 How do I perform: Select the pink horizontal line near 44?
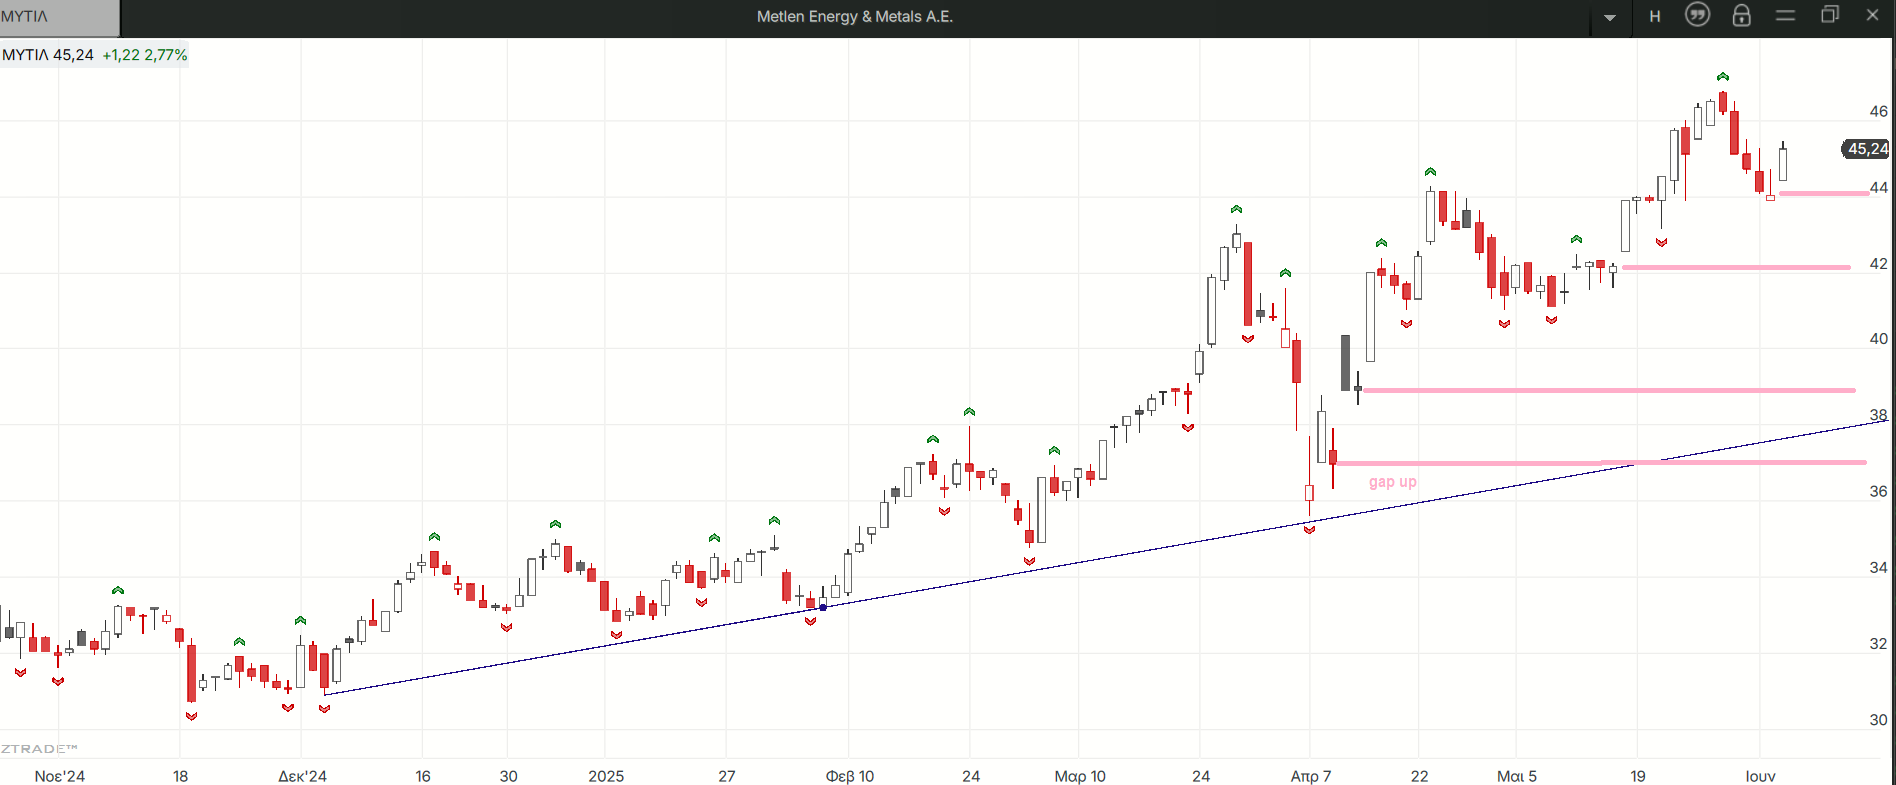[1824, 193]
